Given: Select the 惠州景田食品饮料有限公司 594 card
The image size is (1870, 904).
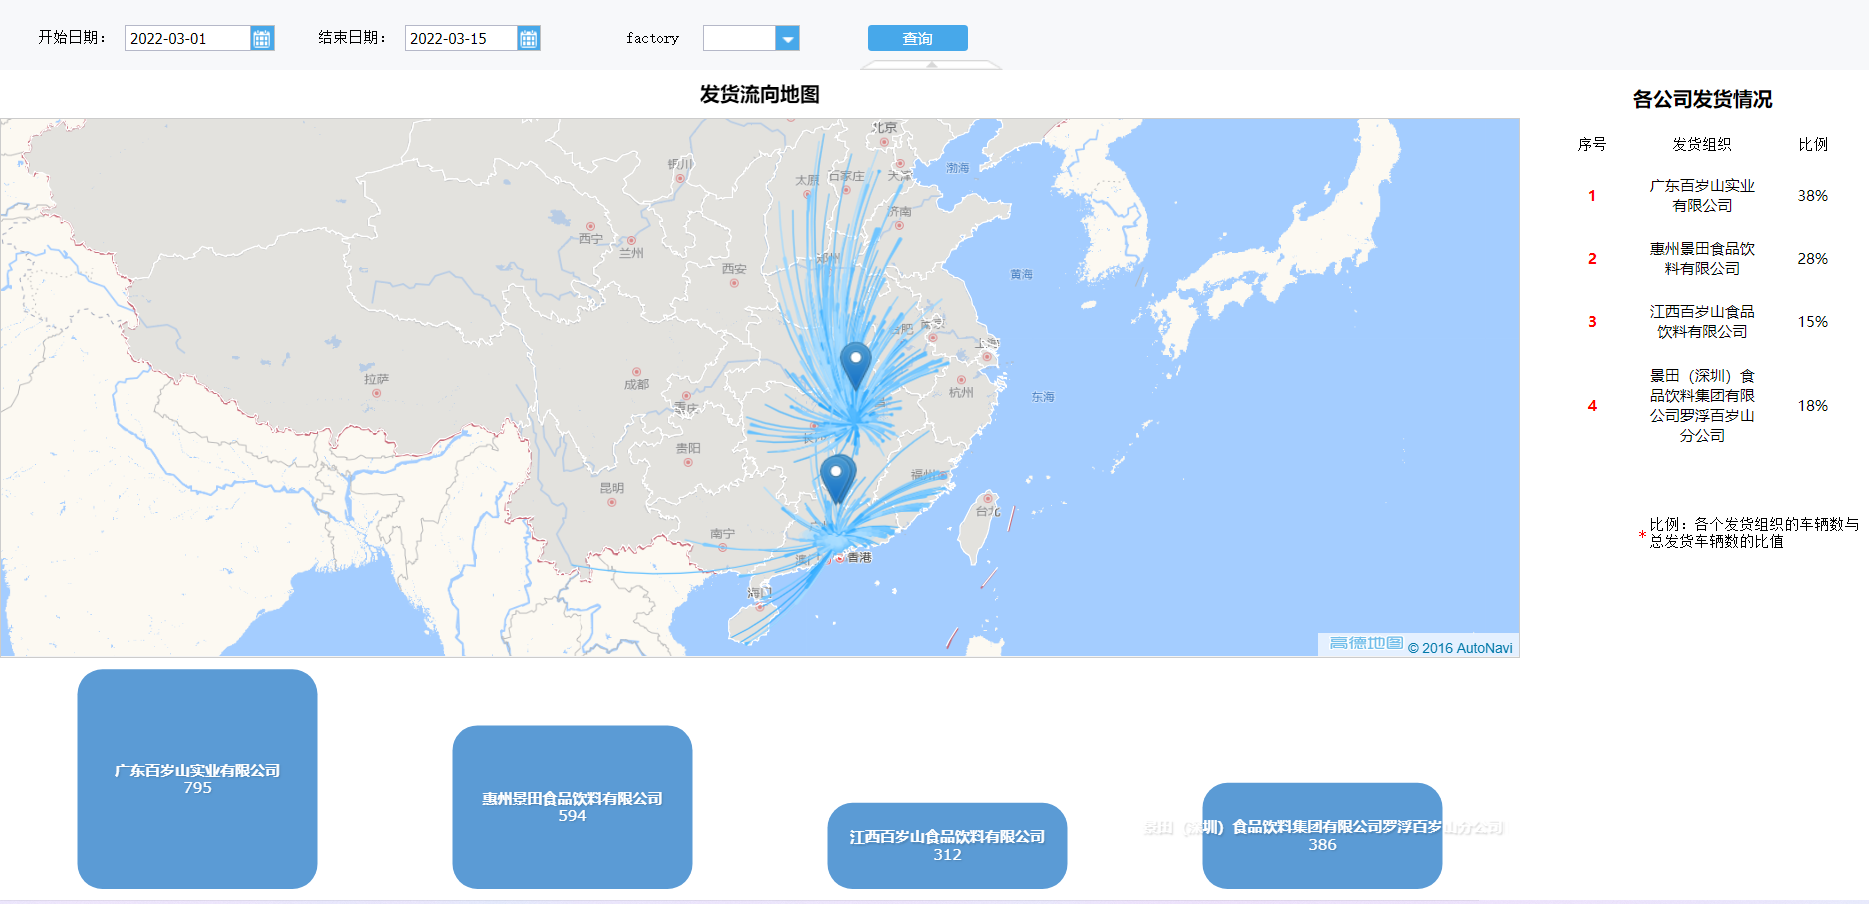Looking at the screenshot, I should tap(572, 807).
